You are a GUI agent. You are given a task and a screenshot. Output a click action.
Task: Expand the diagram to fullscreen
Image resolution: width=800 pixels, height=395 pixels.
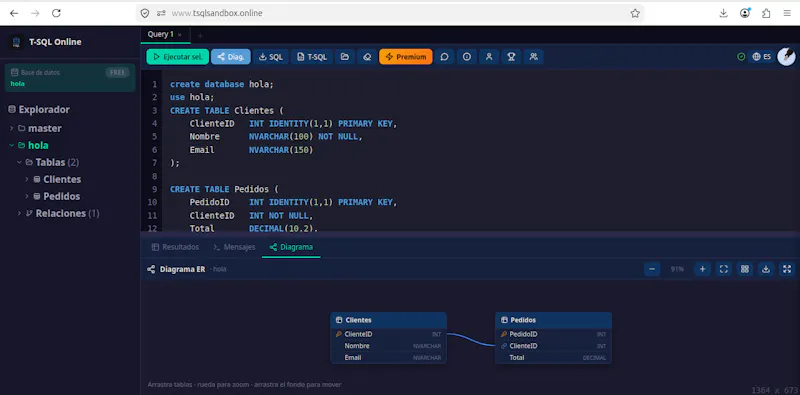pyautogui.click(x=787, y=269)
